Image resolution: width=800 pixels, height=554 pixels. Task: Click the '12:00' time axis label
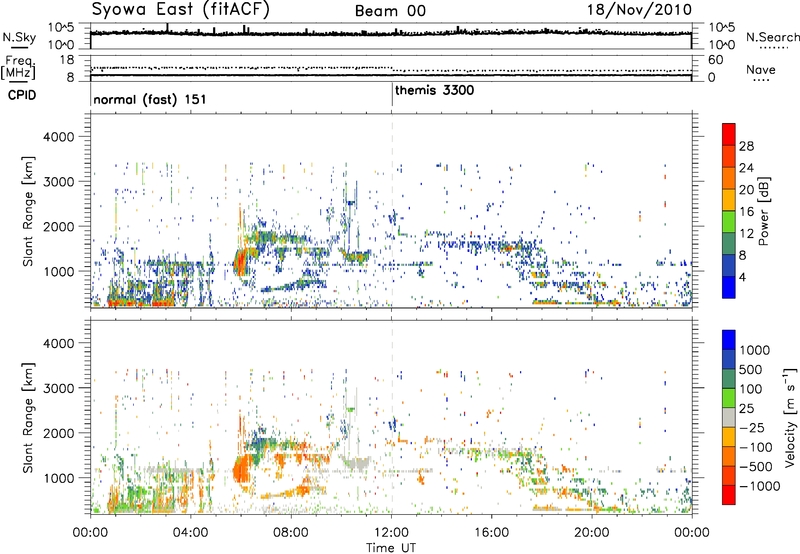[391, 533]
